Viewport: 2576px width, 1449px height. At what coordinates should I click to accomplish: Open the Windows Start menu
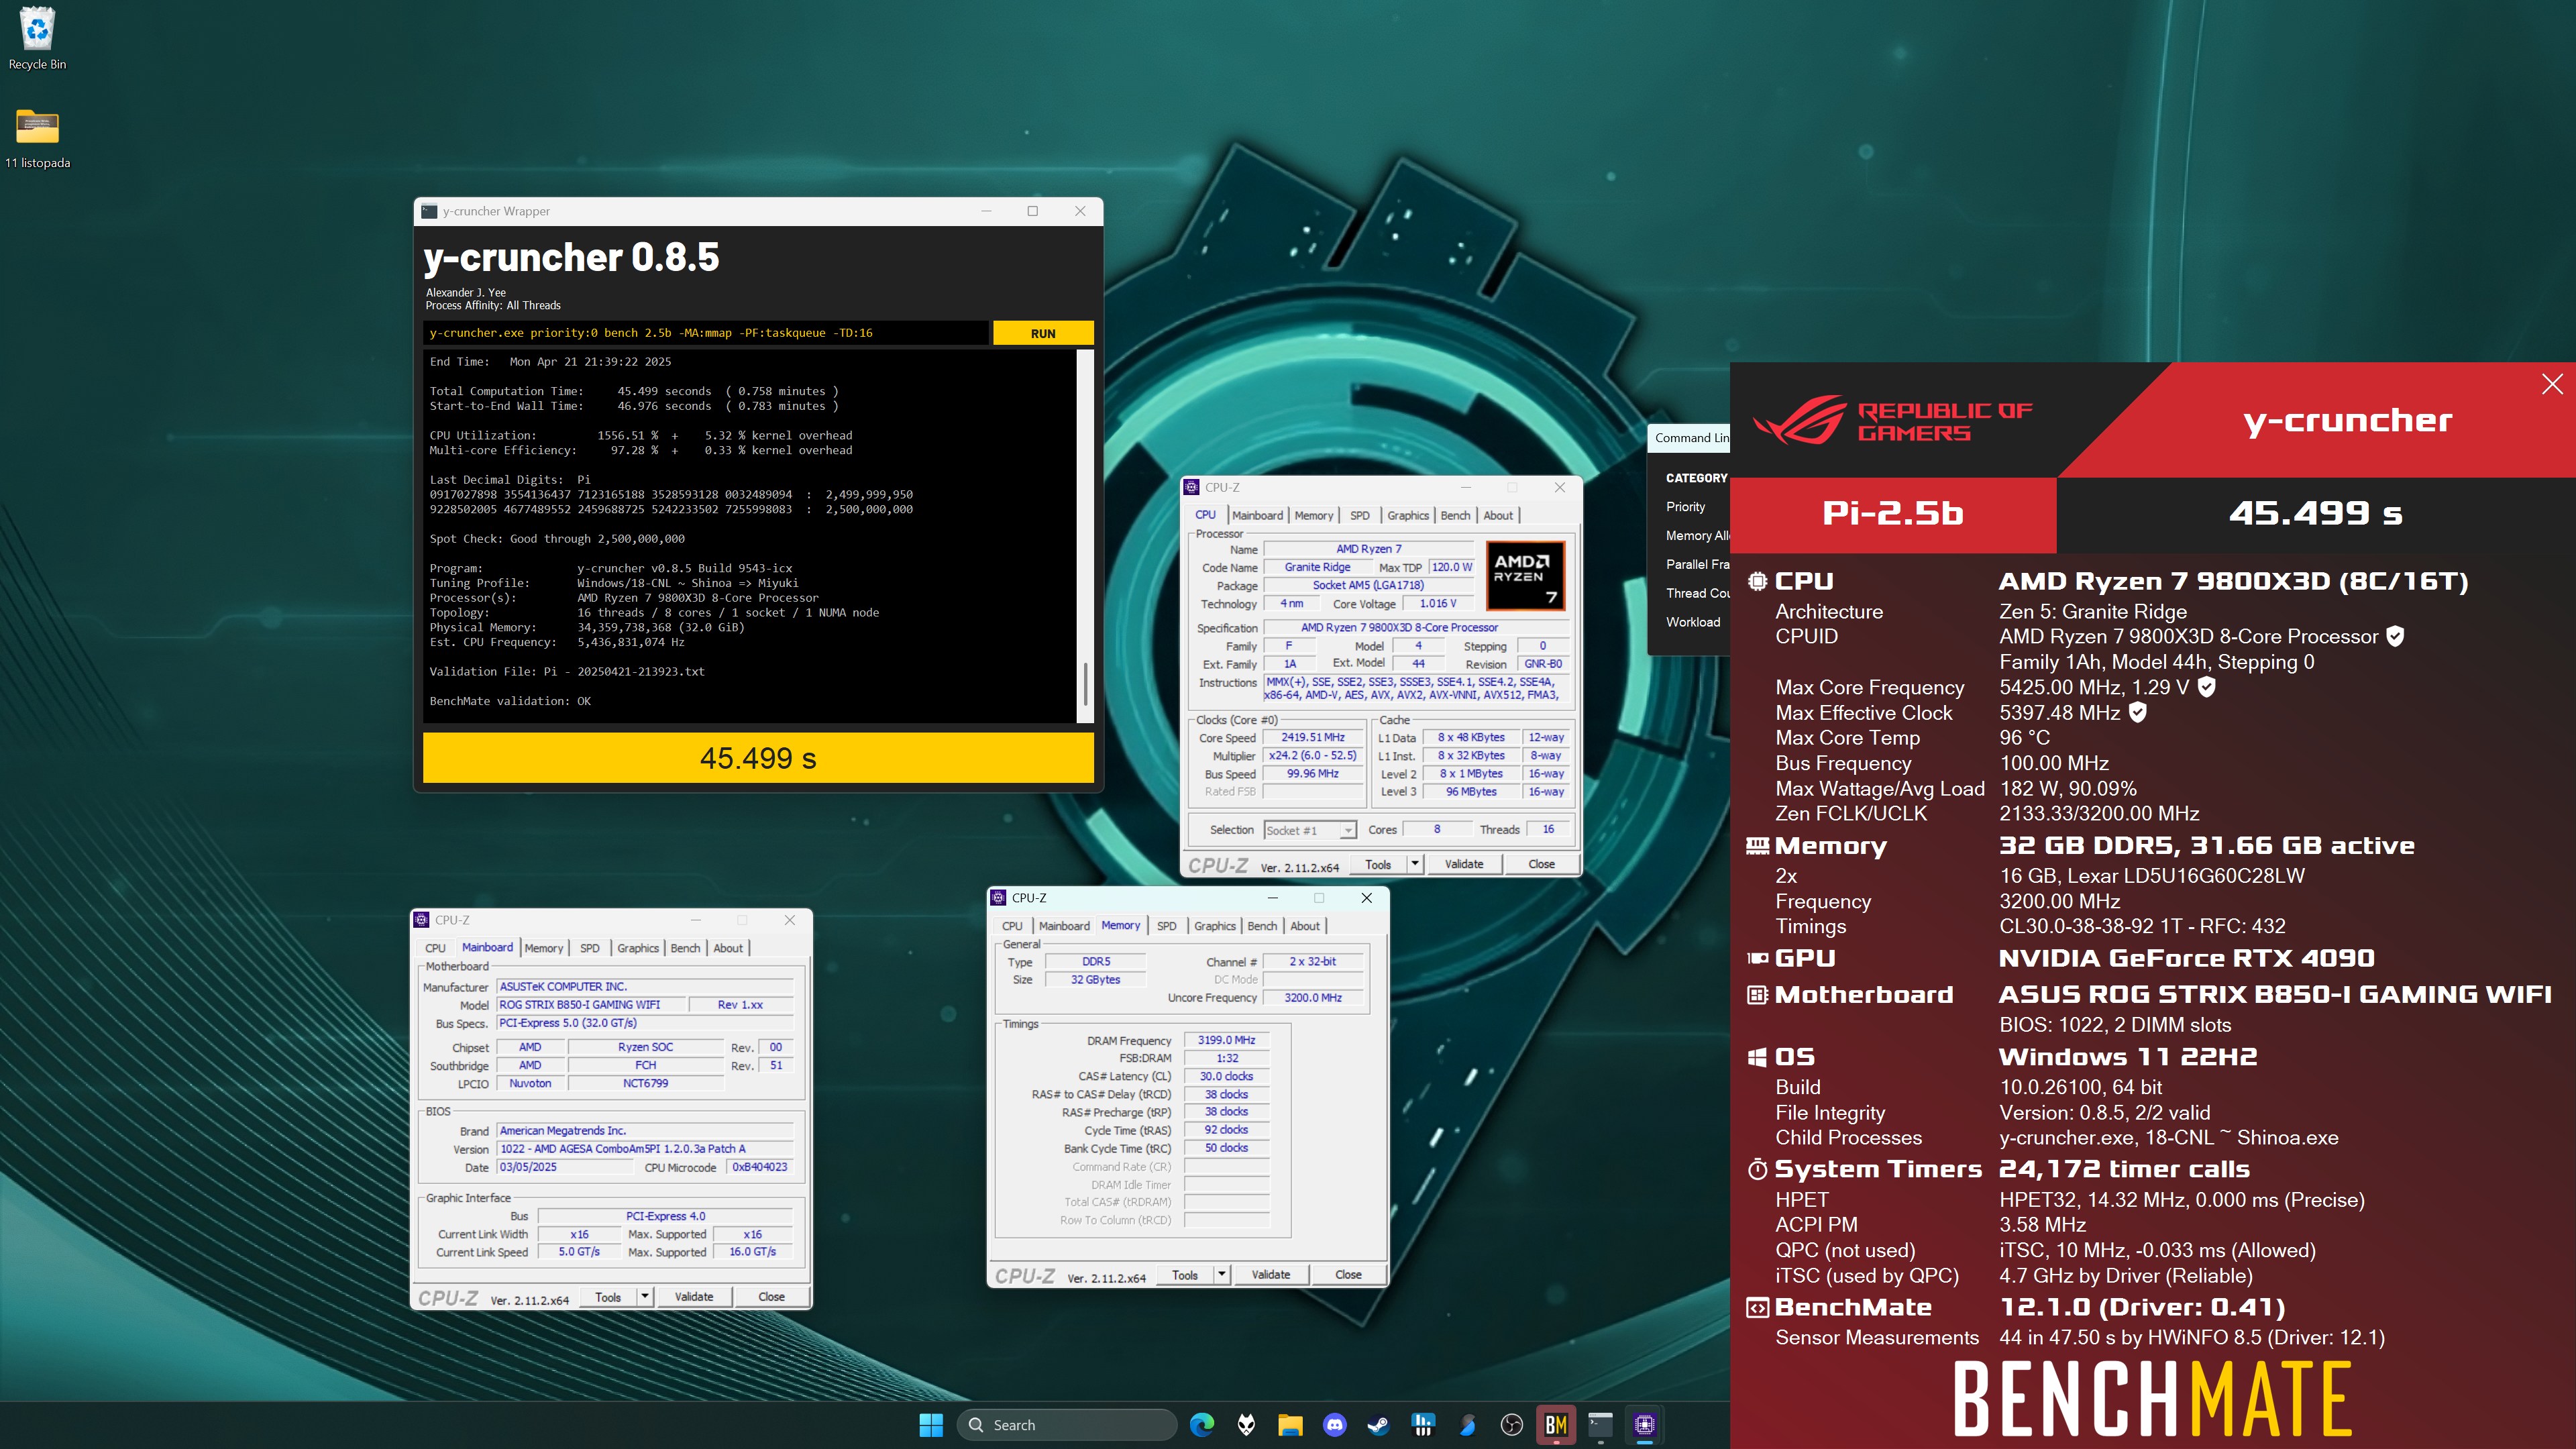[x=931, y=1425]
